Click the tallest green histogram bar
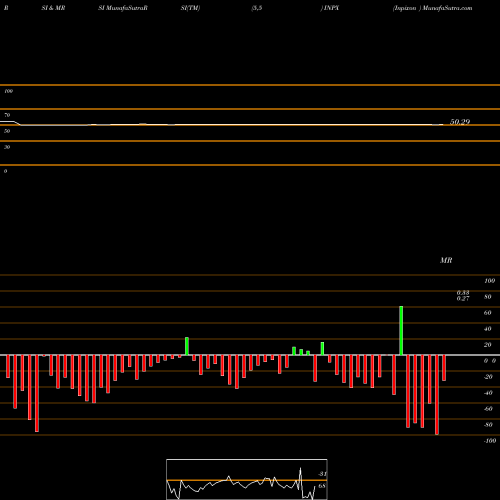Viewport: 500px width, 500px height. coord(401,331)
